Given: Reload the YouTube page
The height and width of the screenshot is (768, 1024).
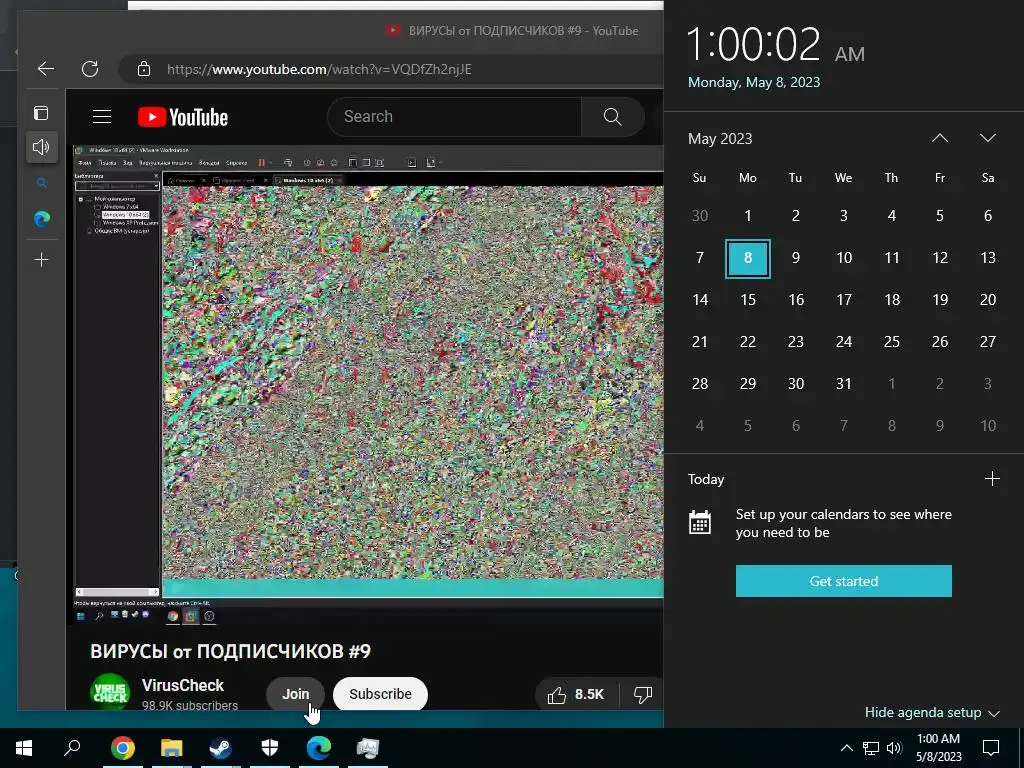Looking at the screenshot, I should point(90,69).
